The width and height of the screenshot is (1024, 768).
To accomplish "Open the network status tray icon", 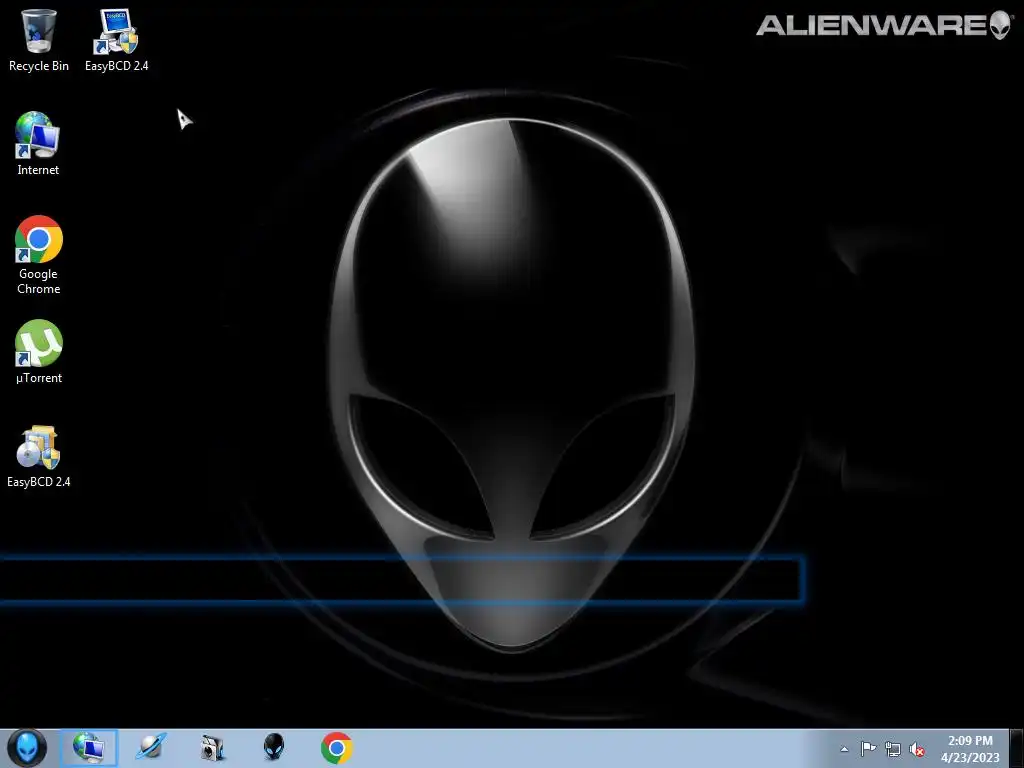I will click(893, 749).
